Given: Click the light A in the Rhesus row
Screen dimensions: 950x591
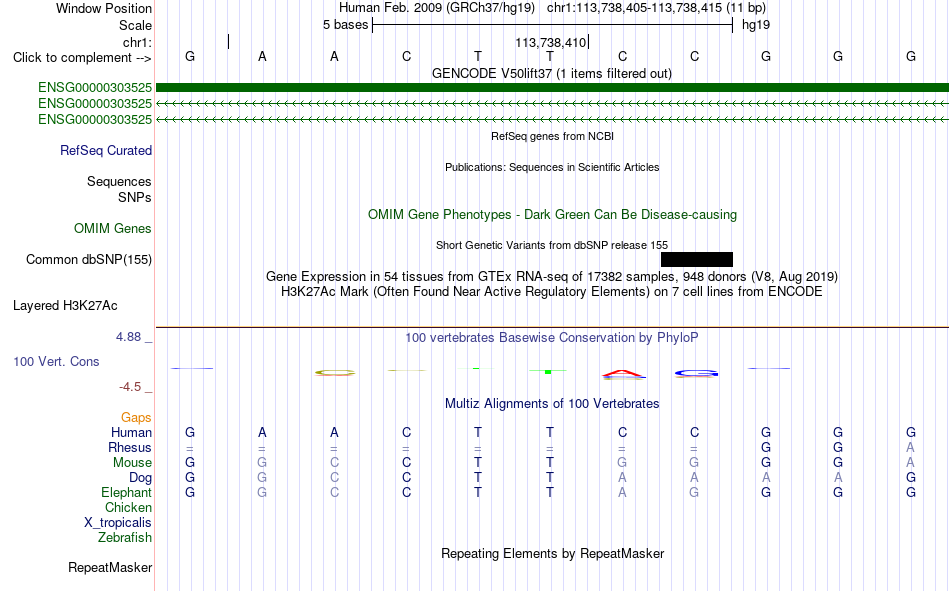Looking at the screenshot, I should (x=910, y=447).
